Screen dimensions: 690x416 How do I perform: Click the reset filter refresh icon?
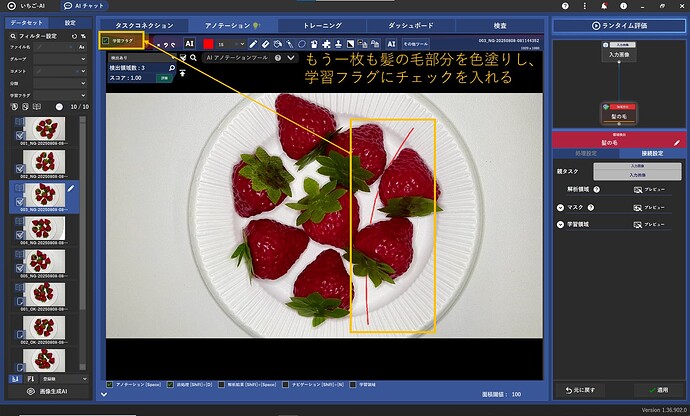(74, 36)
